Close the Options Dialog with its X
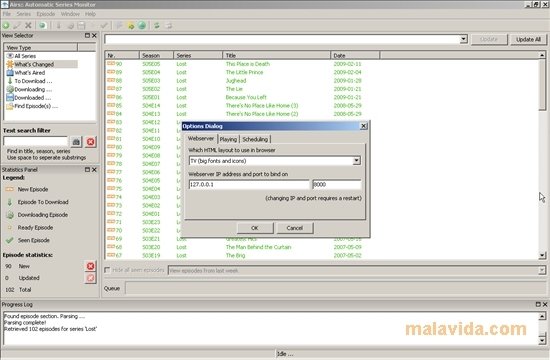The height and width of the screenshot is (360, 550). [x=364, y=126]
